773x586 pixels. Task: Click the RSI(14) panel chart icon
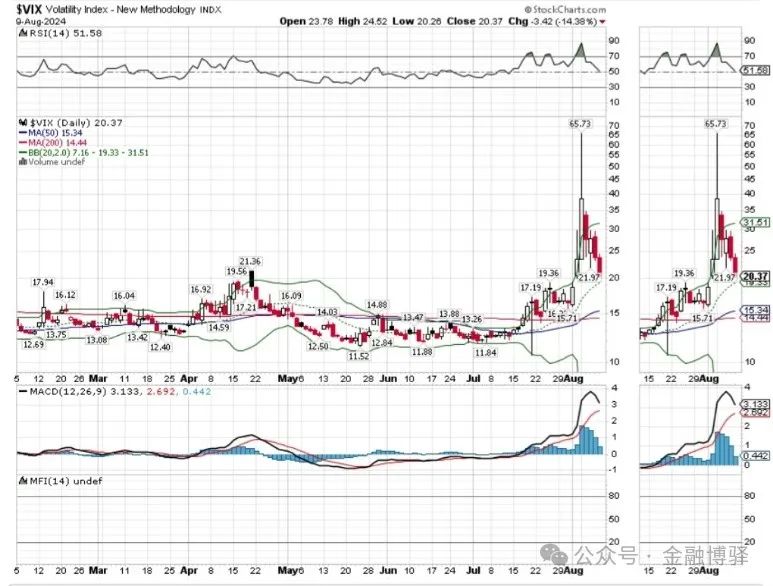click(23, 33)
